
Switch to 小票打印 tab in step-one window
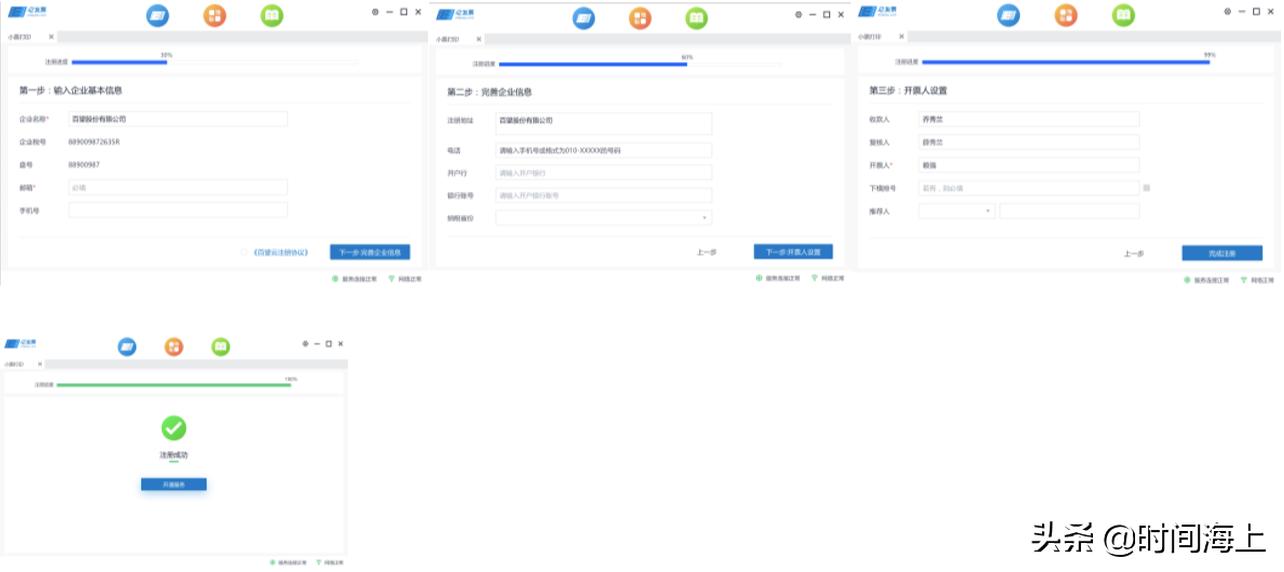tap(20, 37)
